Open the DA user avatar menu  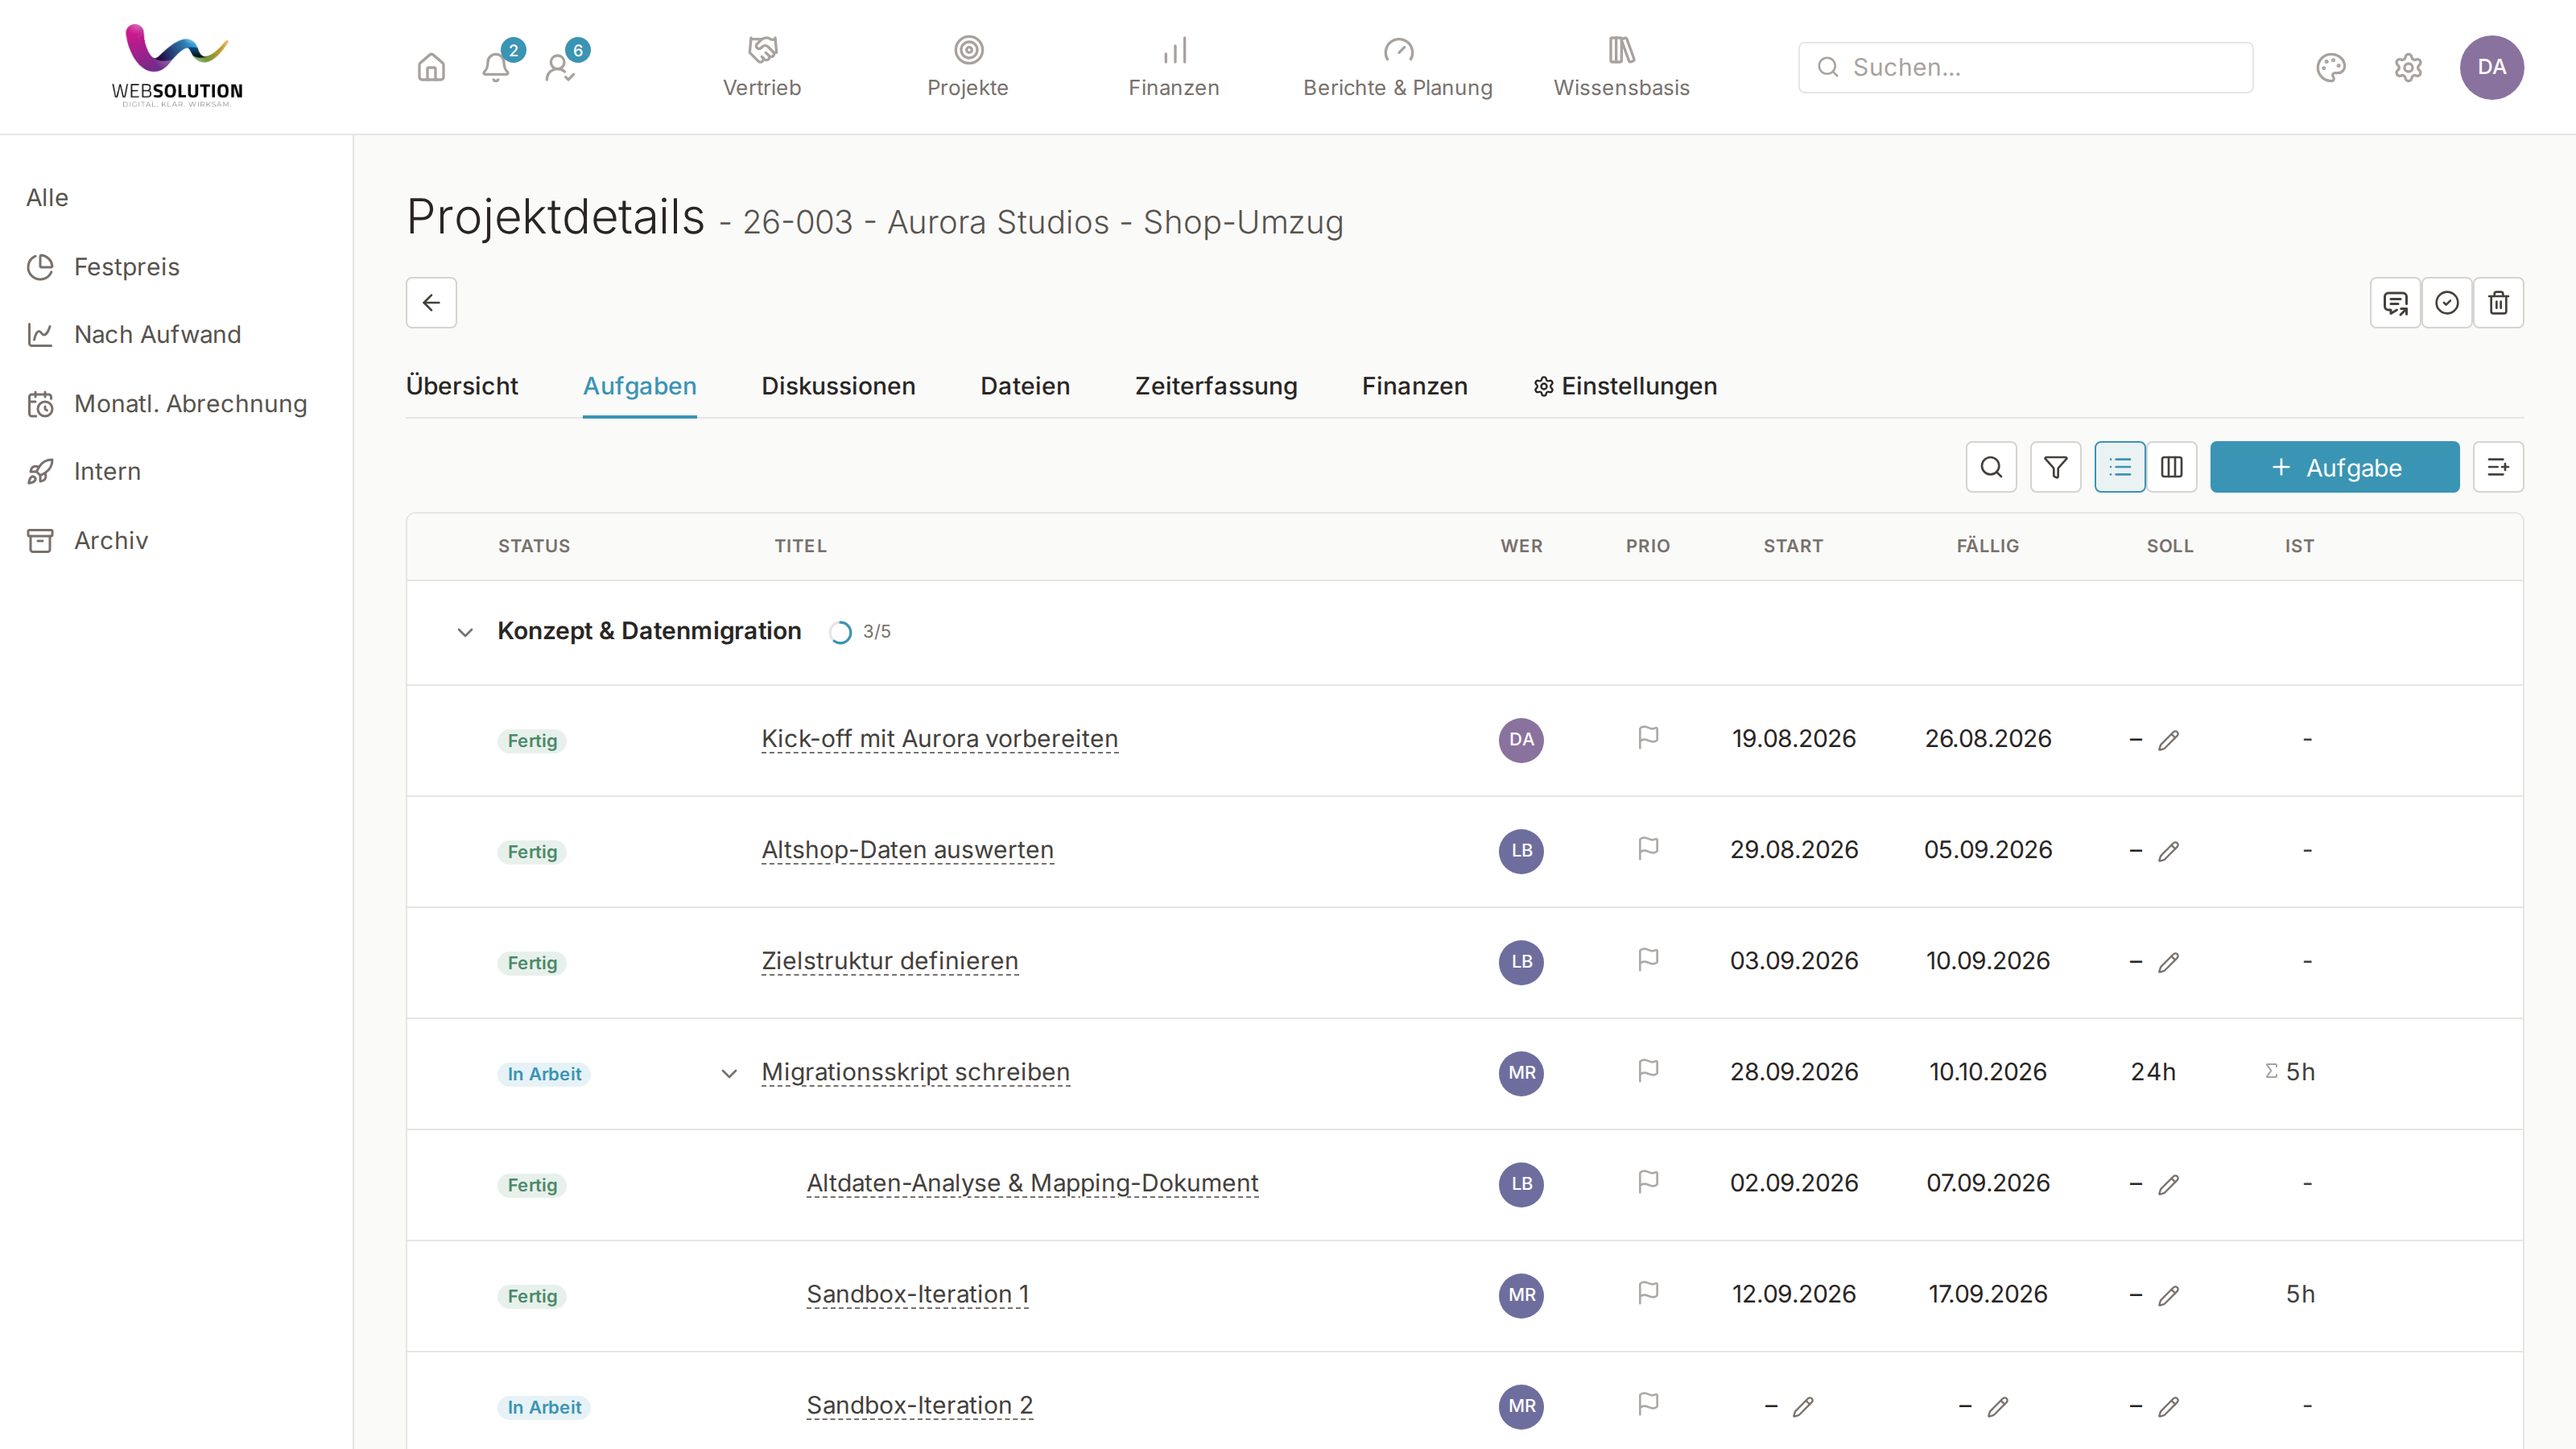click(x=2491, y=67)
